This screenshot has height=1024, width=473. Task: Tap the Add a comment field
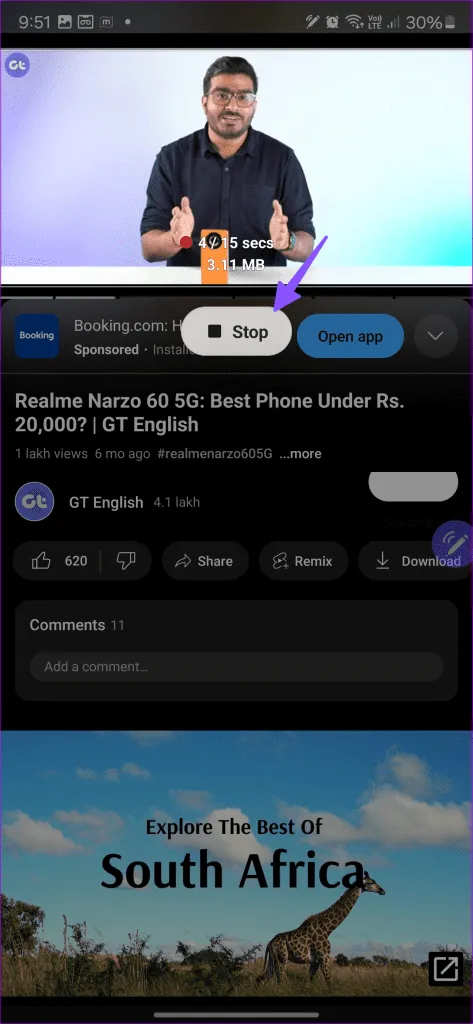coord(236,667)
